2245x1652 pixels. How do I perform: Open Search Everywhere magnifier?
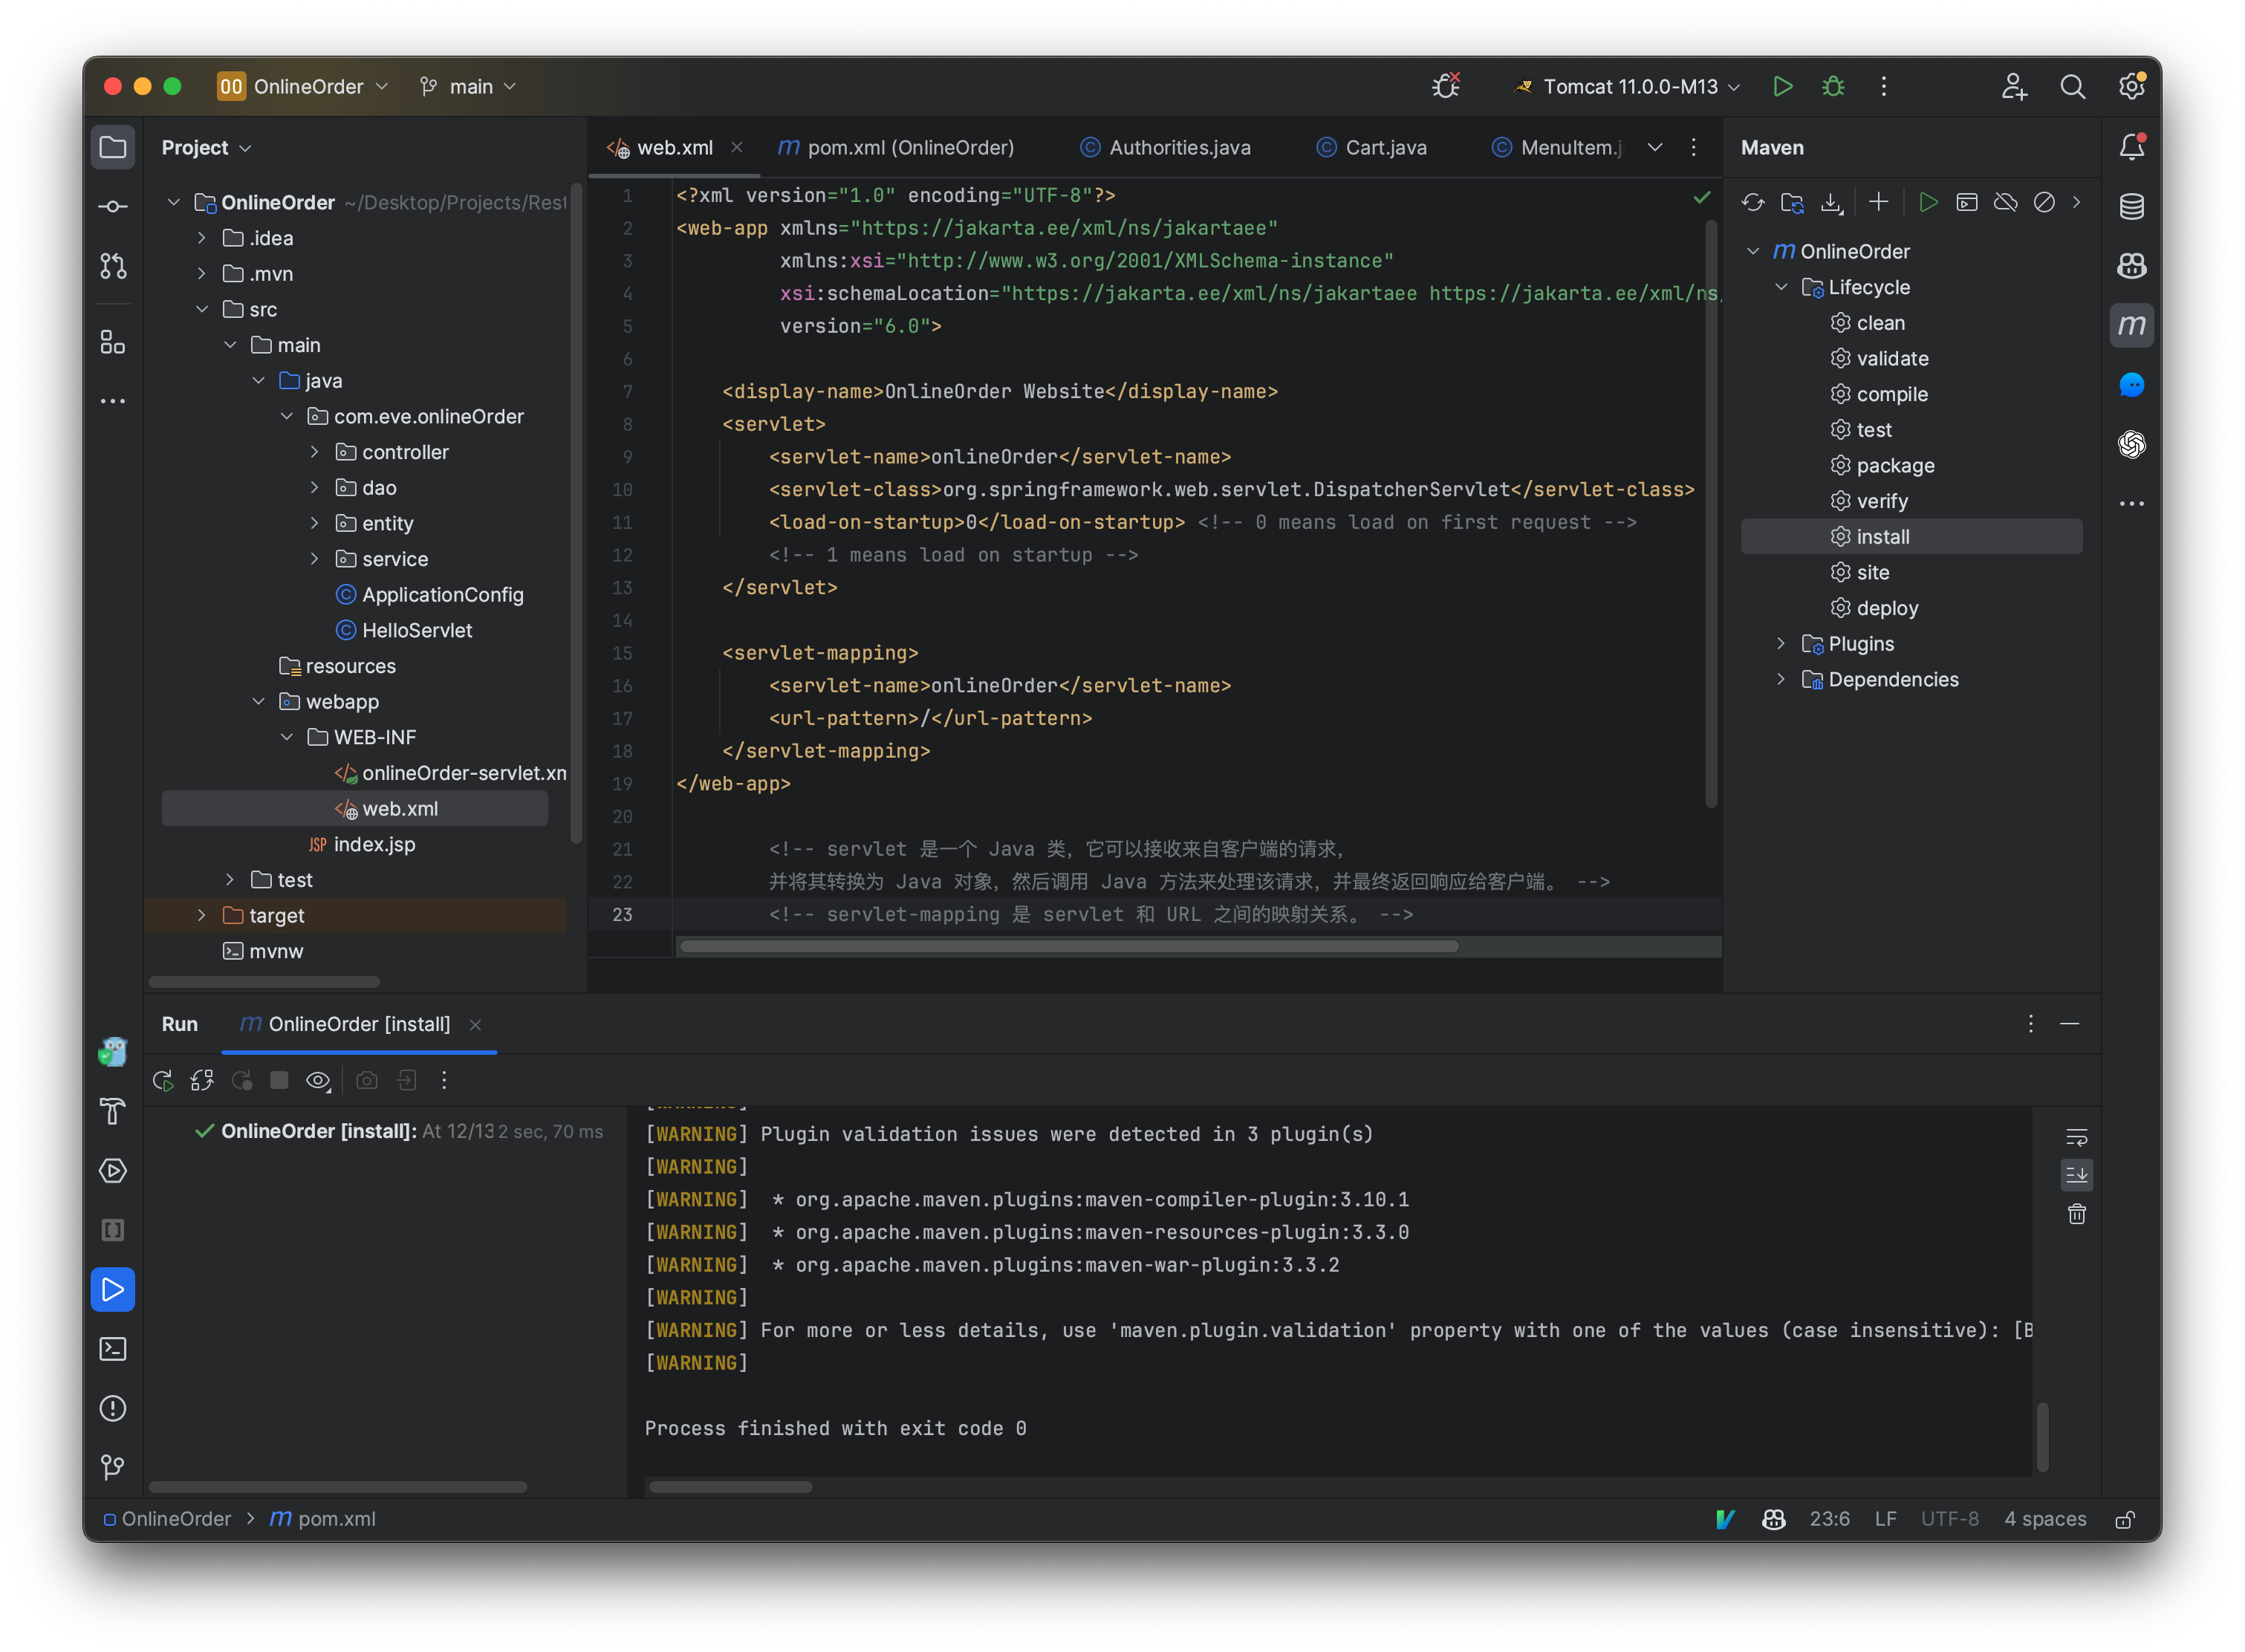(2073, 87)
